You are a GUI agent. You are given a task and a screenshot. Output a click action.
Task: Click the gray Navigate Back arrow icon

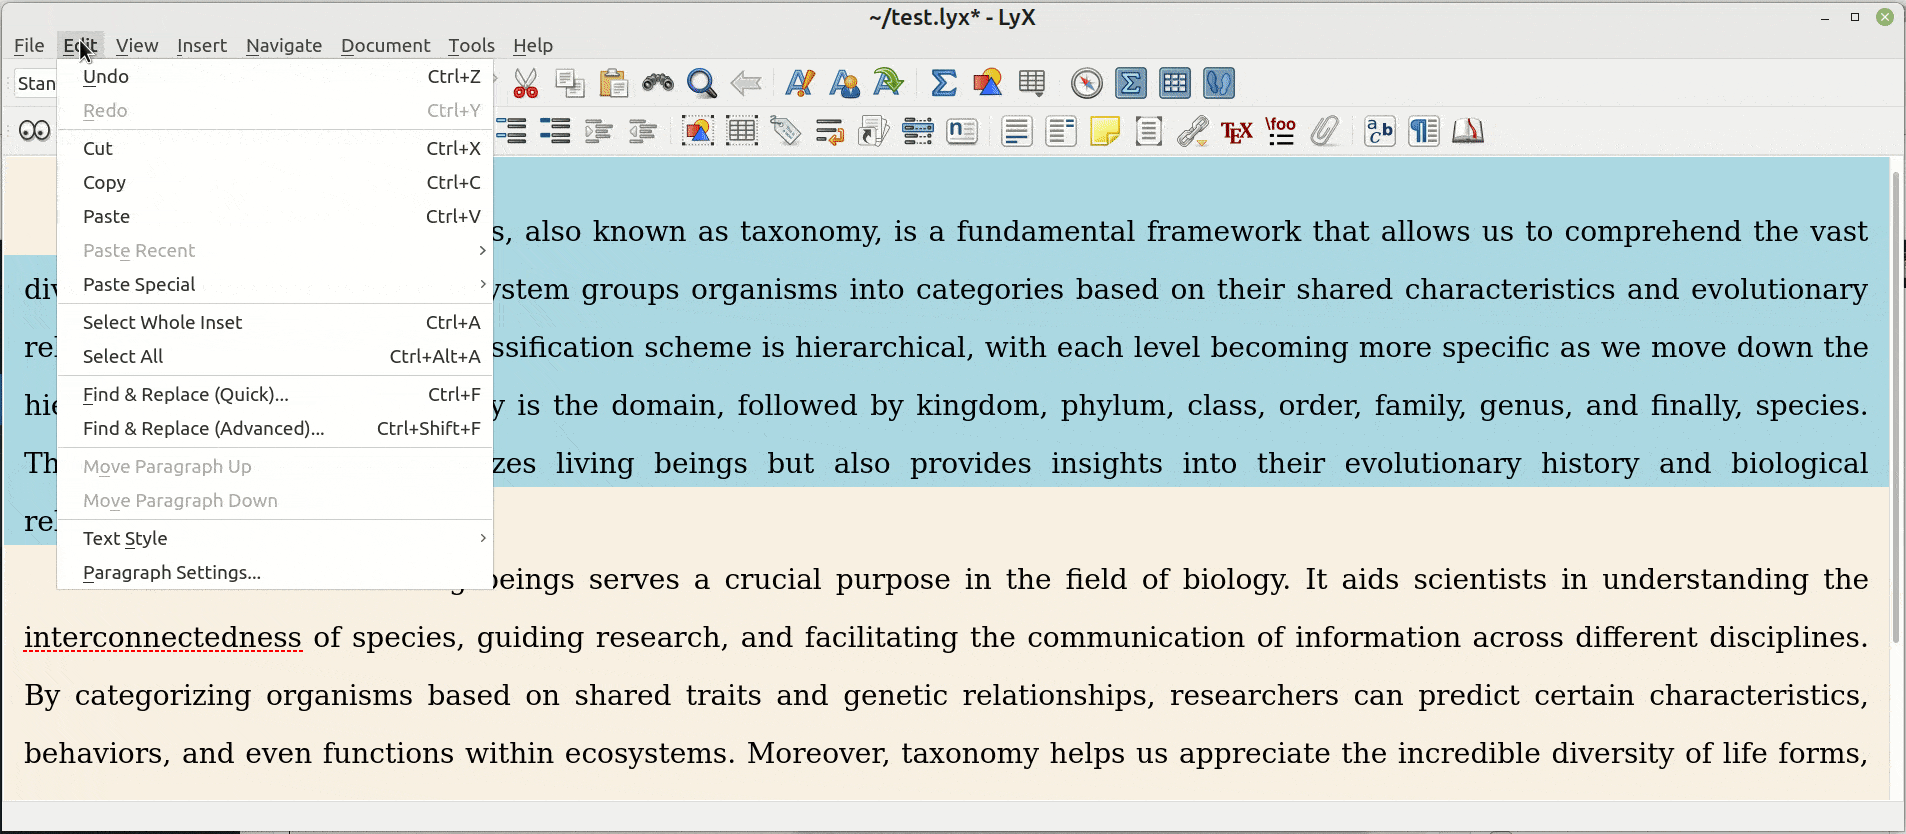[746, 83]
